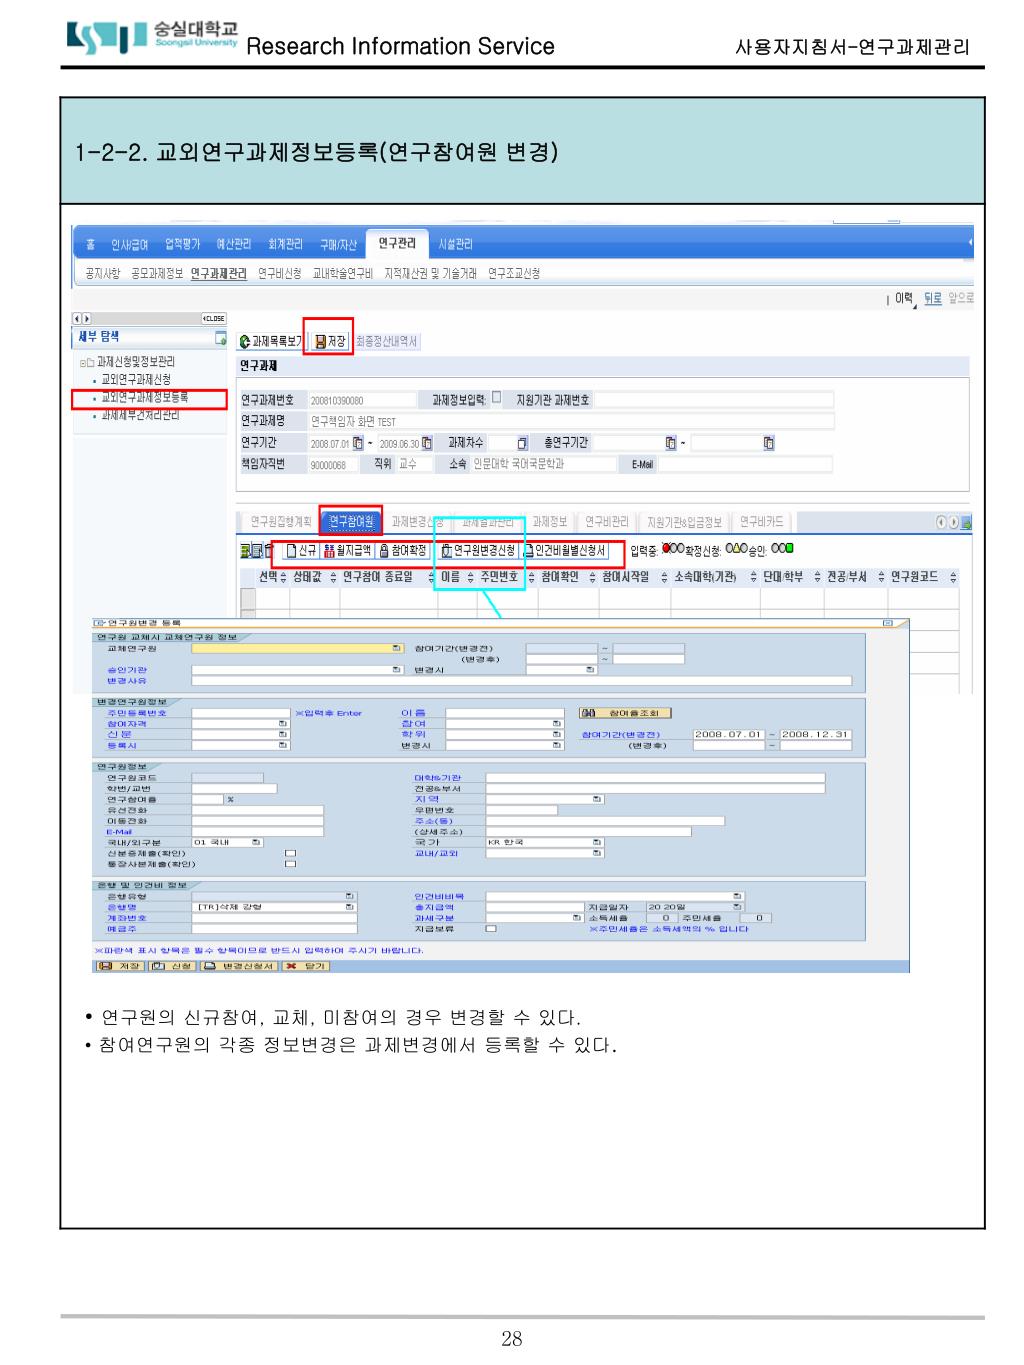Click the tab-scroll right arrow icon
The image size is (1024, 1365).
point(954,522)
